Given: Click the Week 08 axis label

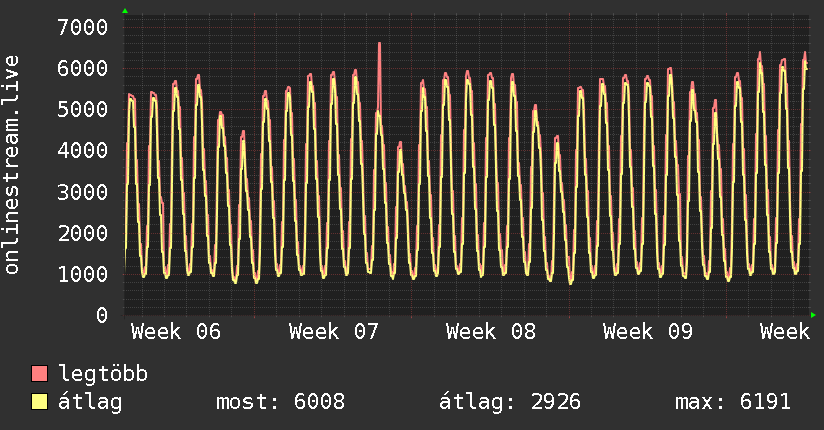Looking at the screenshot, I should tap(491, 332).
